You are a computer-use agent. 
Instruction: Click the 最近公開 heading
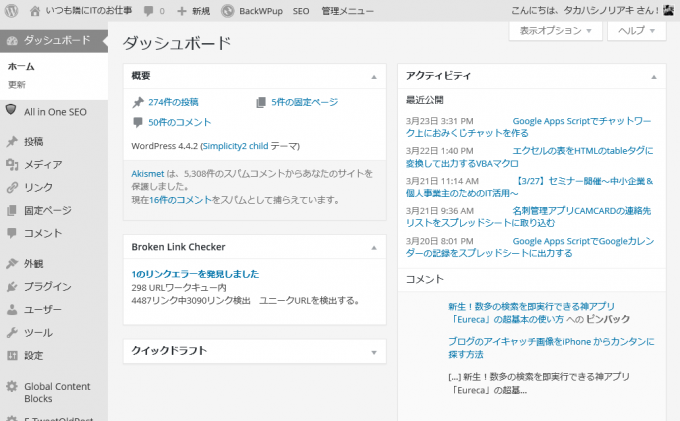tap(424, 100)
